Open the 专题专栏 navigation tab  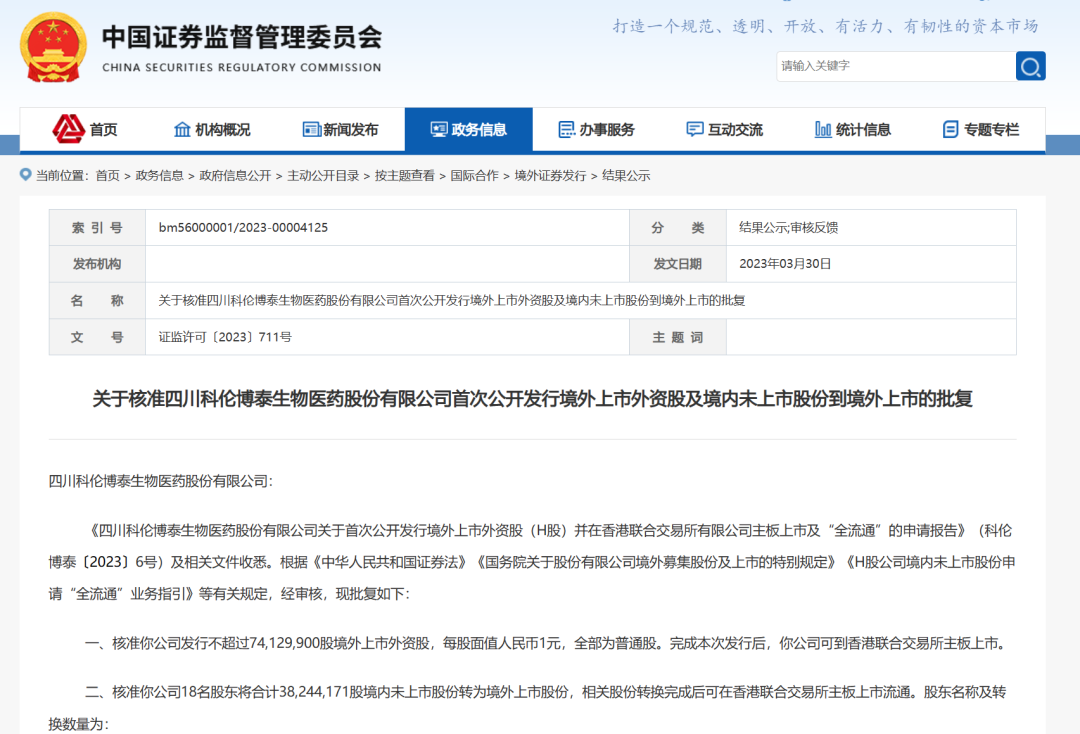981,129
